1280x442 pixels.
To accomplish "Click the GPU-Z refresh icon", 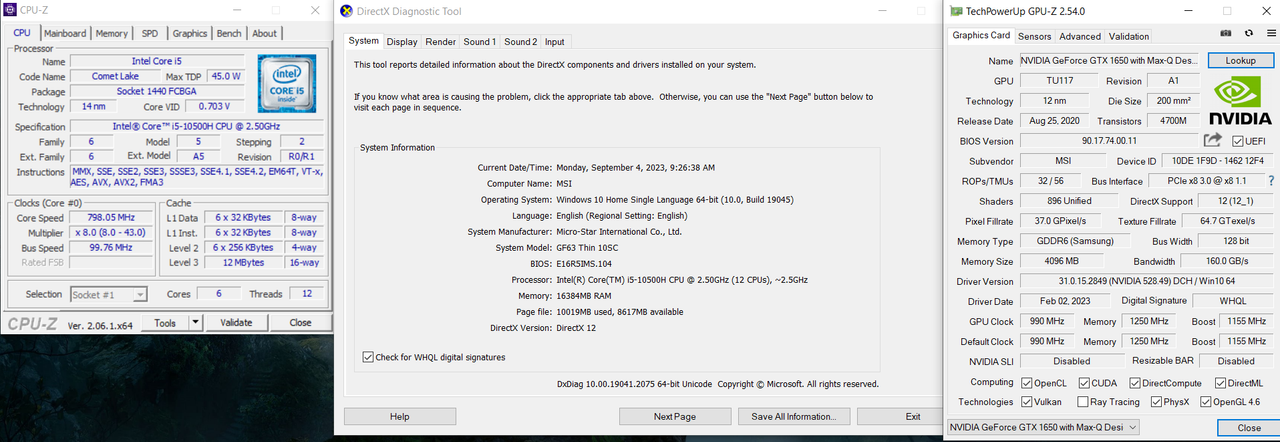I will (1248, 34).
